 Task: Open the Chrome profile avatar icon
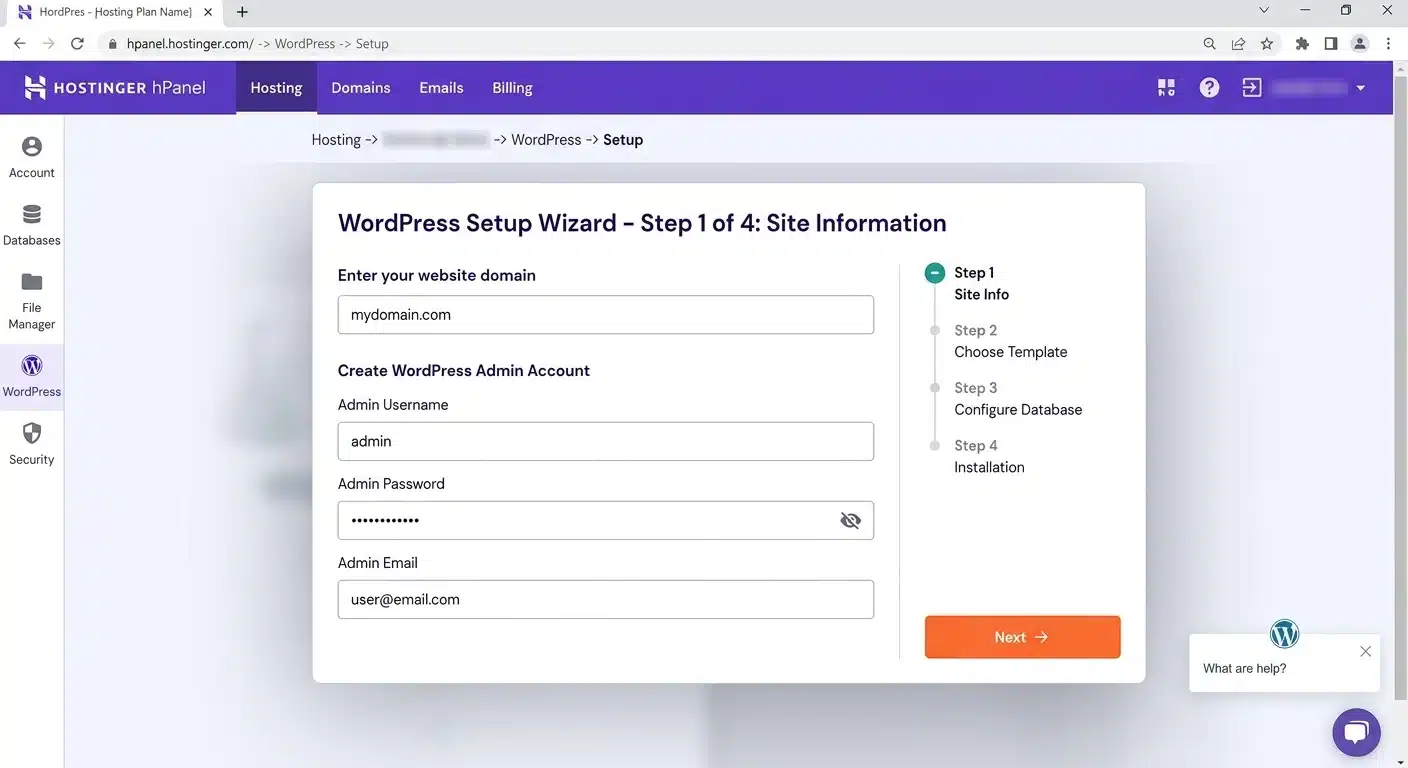pyautogui.click(x=1360, y=44)
